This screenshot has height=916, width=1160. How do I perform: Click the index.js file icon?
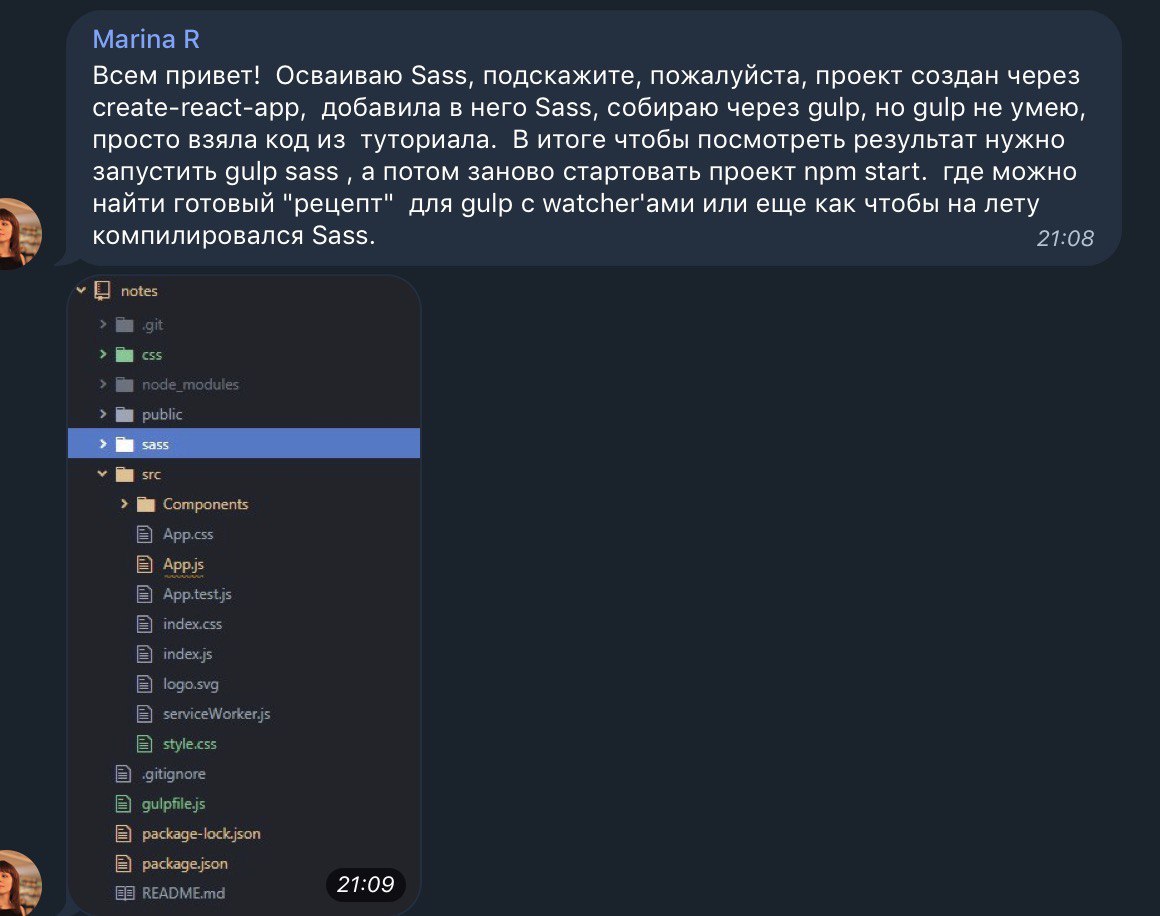(145, 654)
